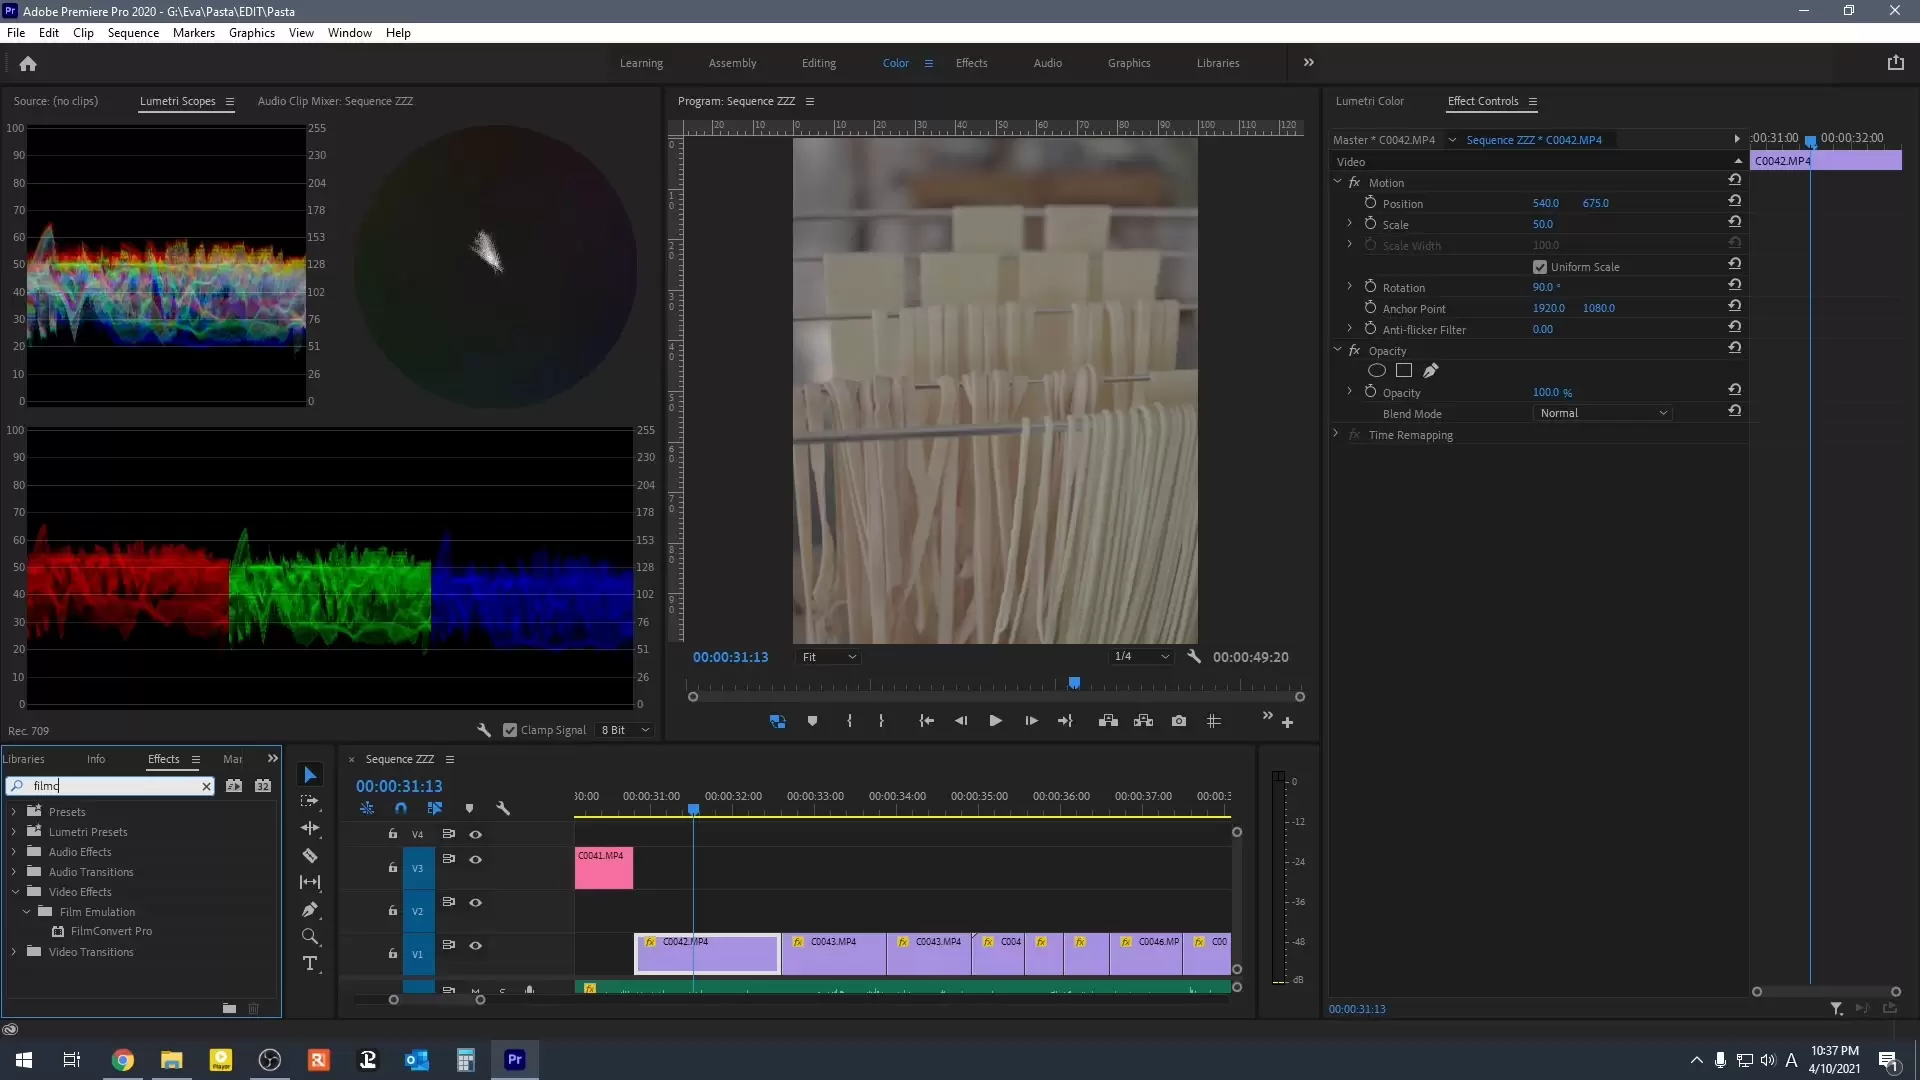Switch to the Editing workspace

tap(818, 63)
